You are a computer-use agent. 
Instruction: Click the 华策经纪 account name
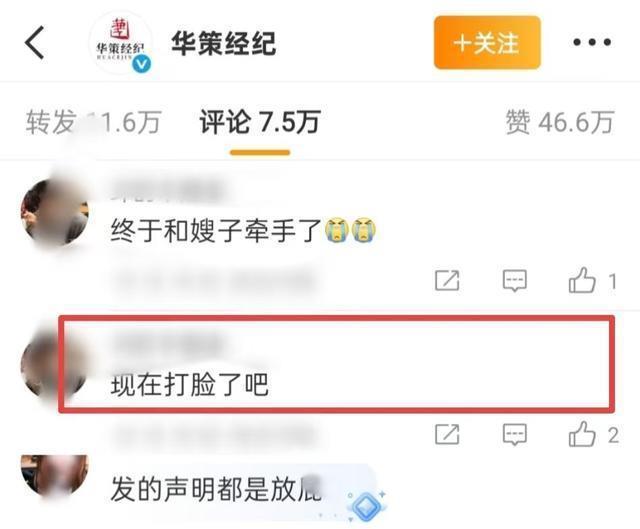click(x=223, y=43)
